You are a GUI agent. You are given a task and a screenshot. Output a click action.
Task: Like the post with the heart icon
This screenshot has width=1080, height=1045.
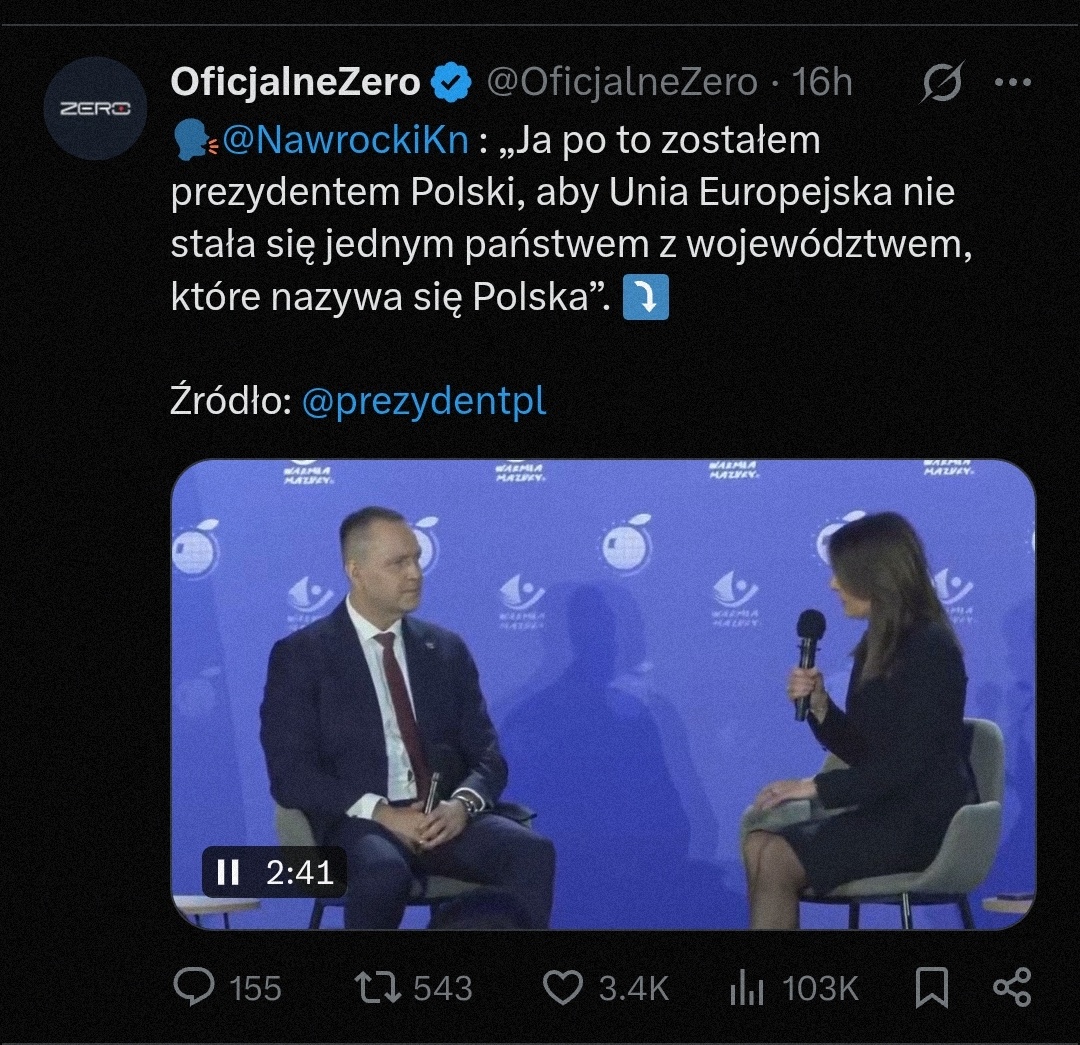(562, 988)
